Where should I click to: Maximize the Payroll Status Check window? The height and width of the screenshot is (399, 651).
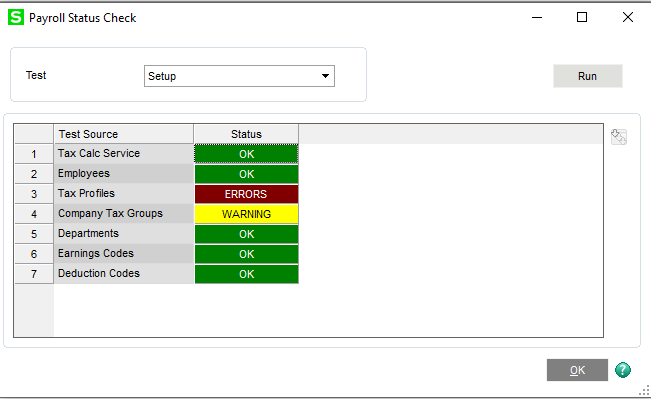pos(582,17)
